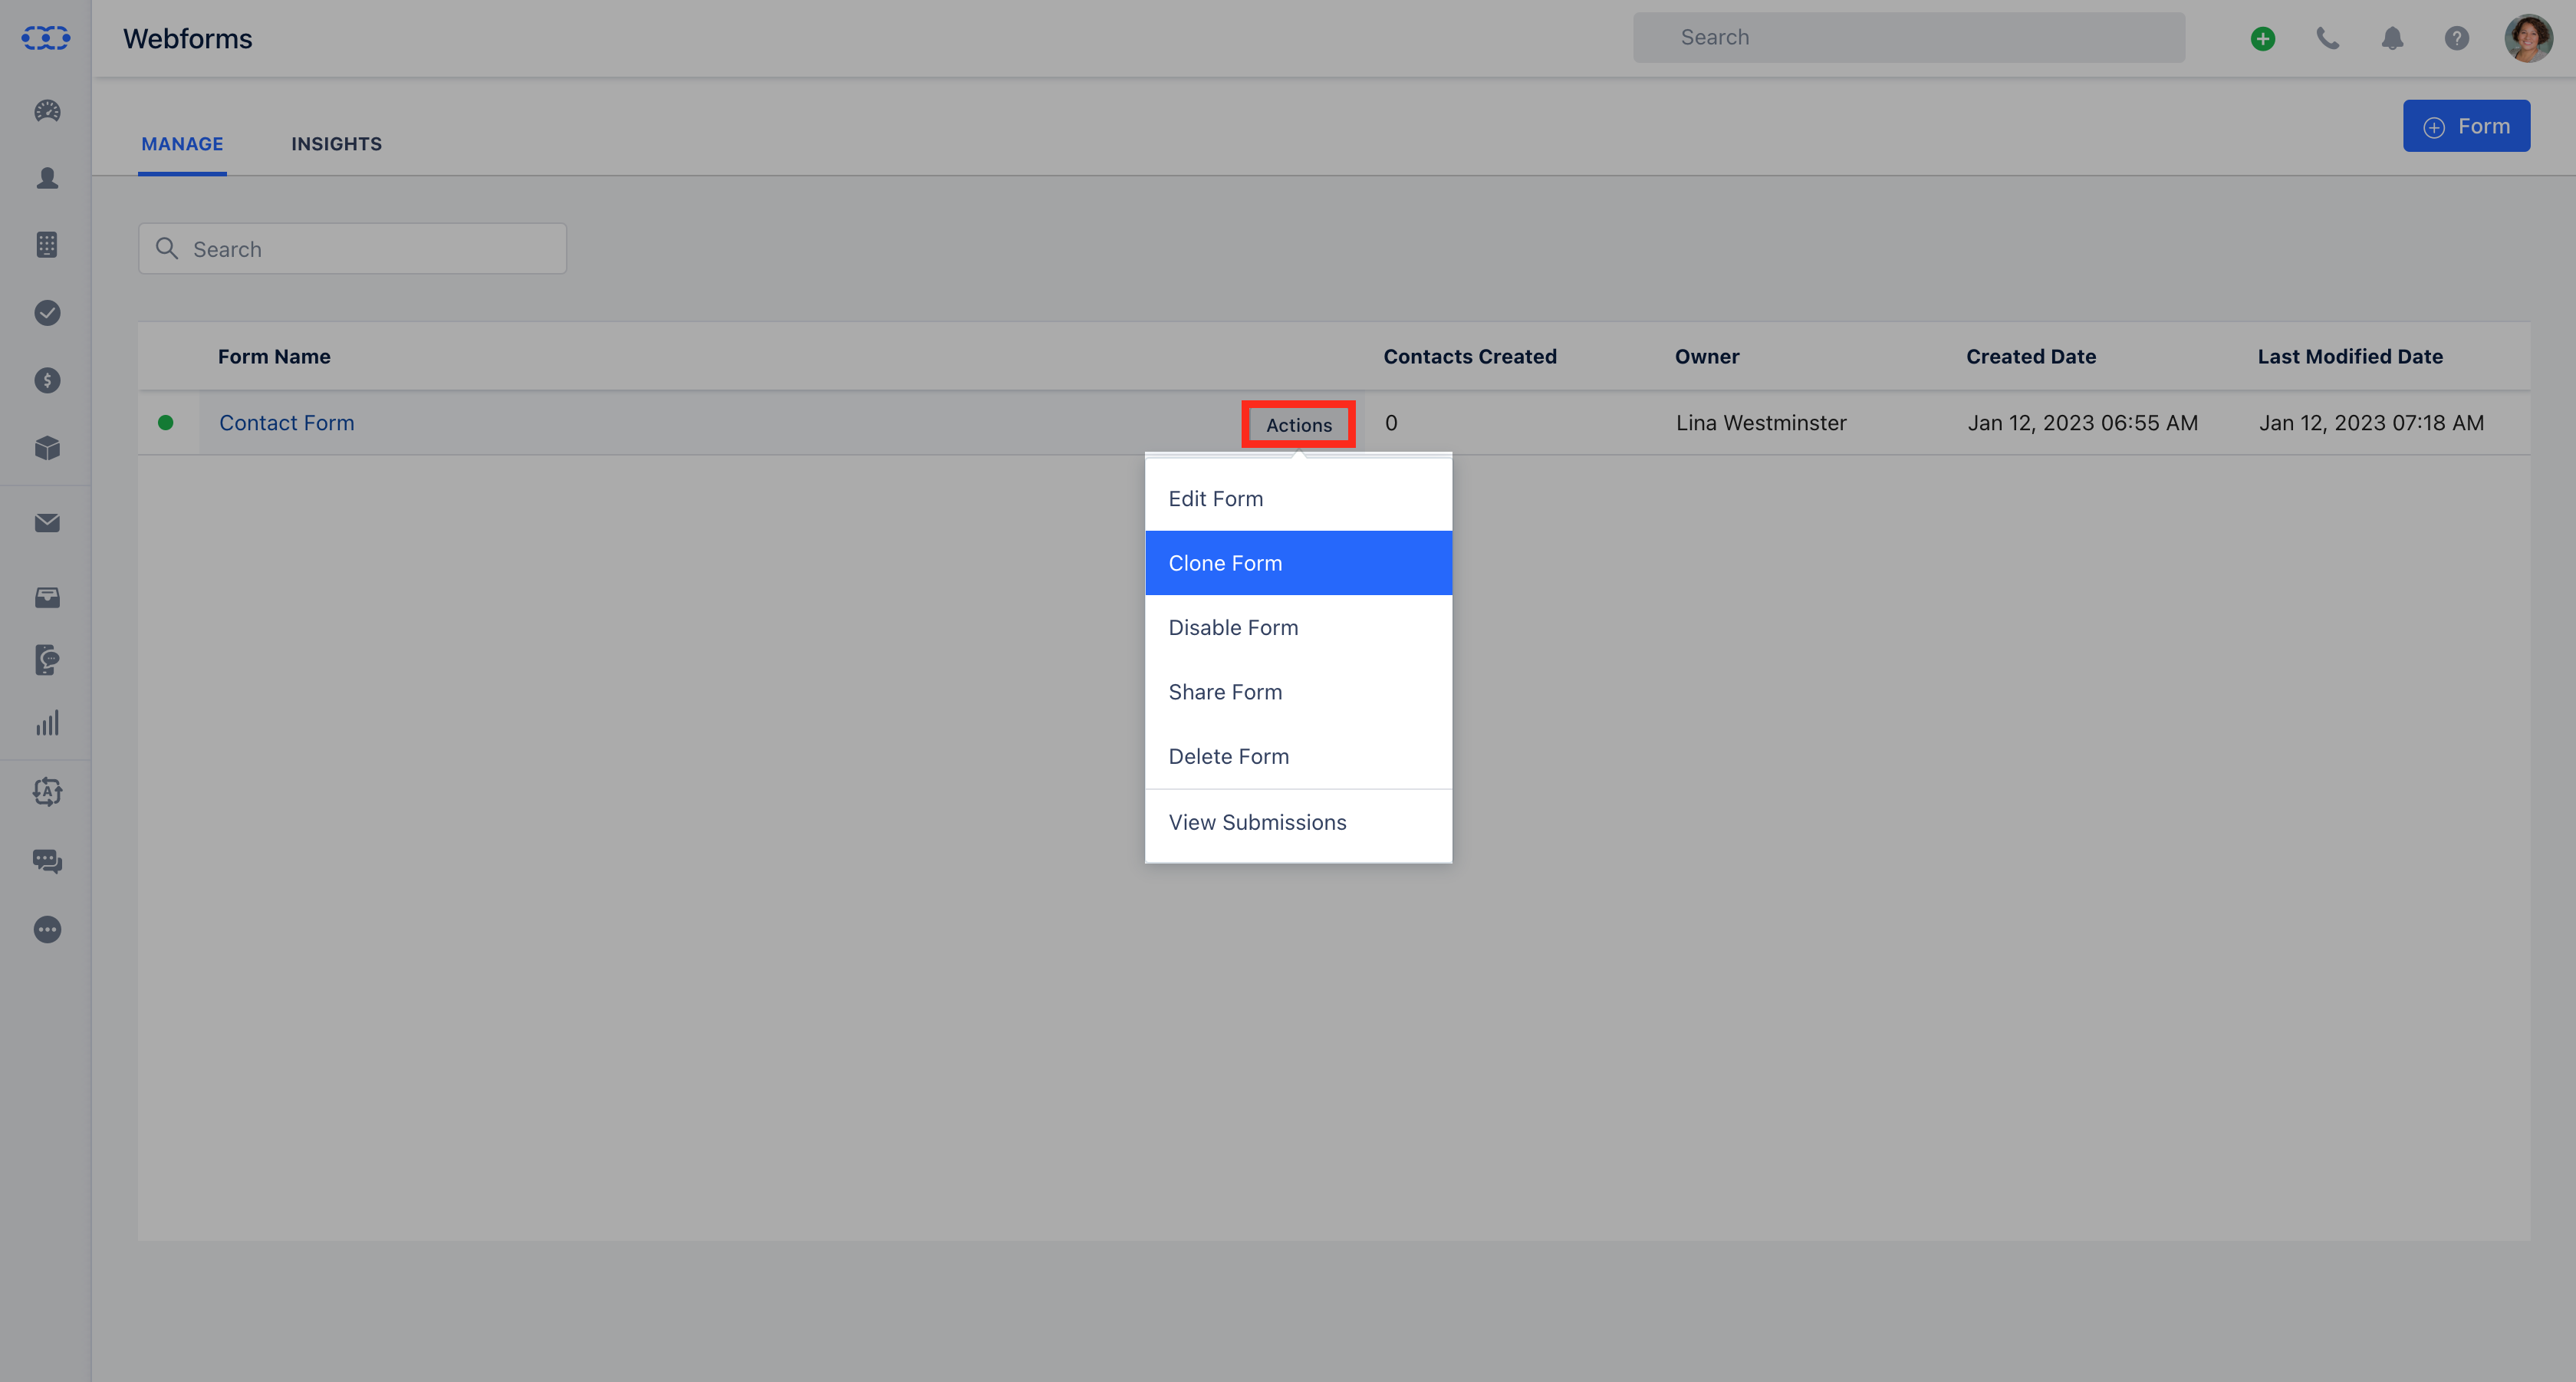
Task: Open the More ellipsis icon in sidebar
Action: [47, 930]
